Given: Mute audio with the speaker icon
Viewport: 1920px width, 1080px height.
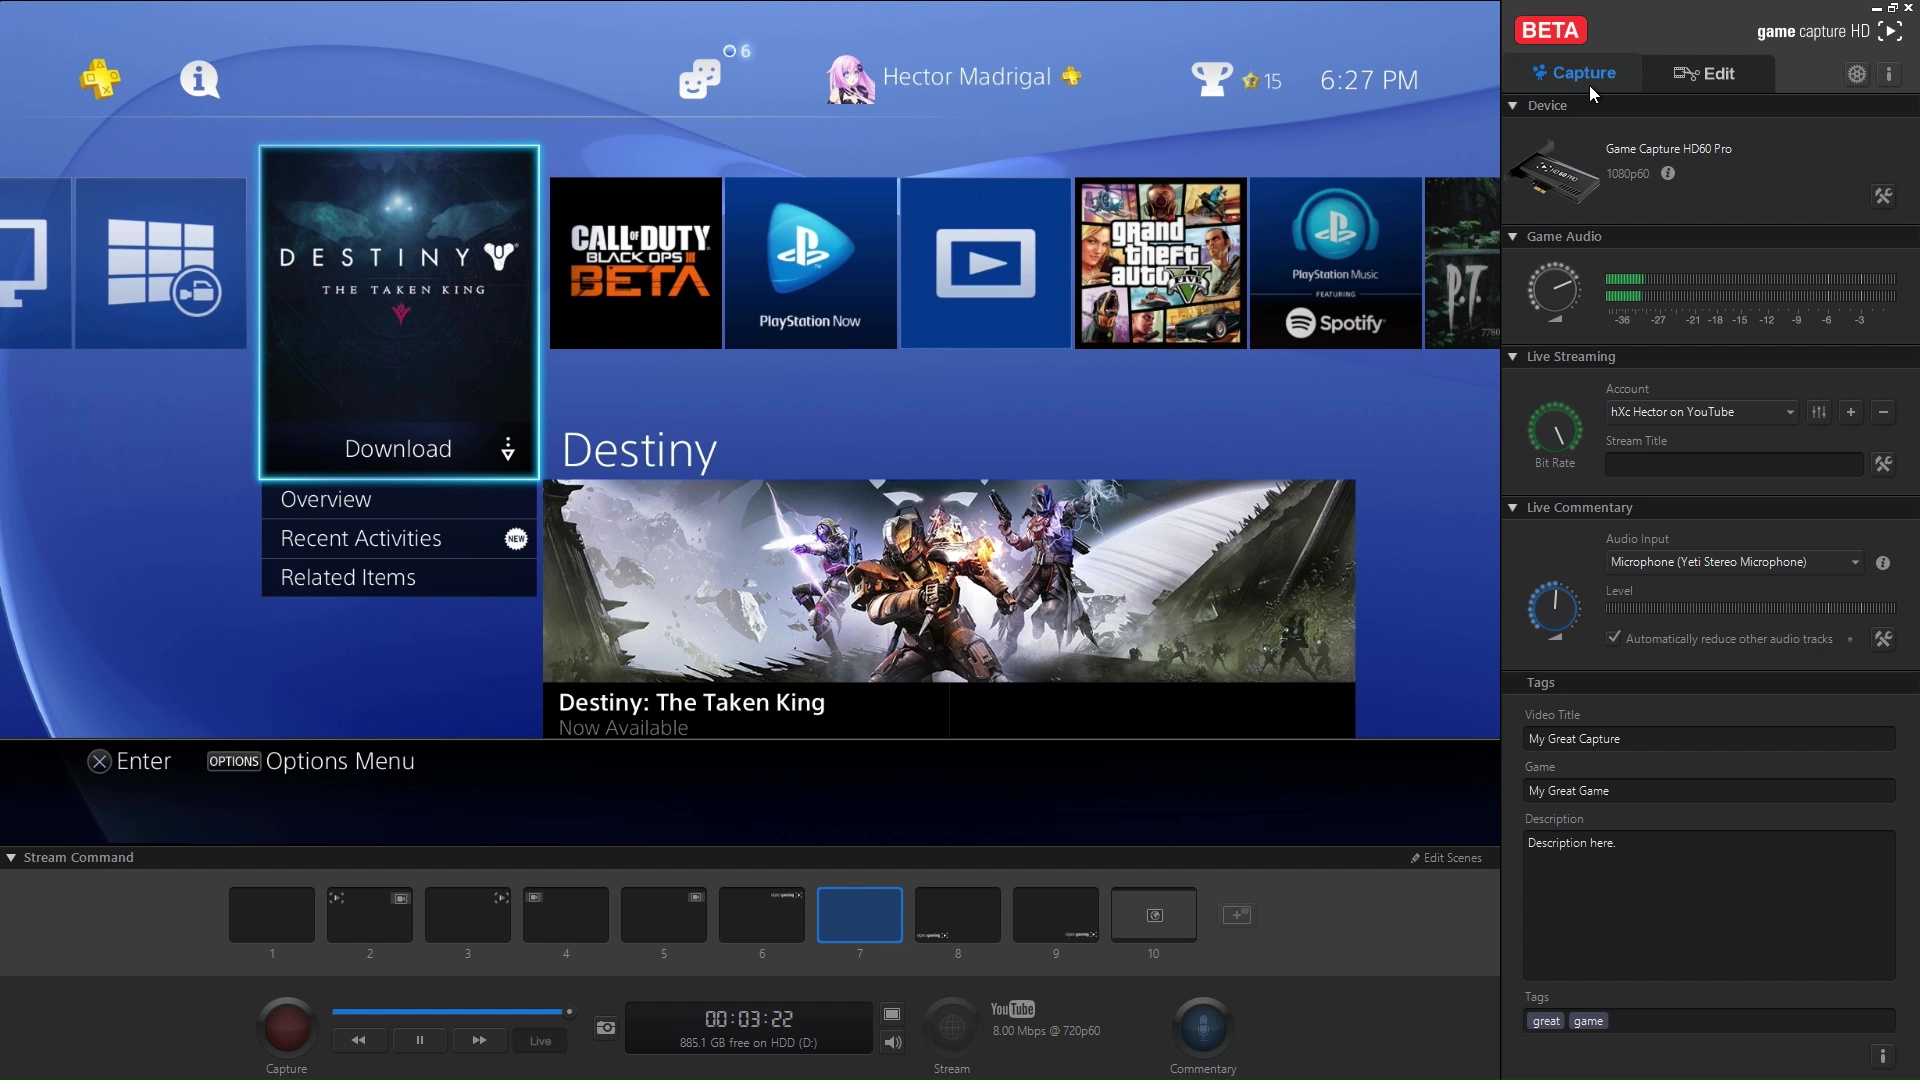Looking at the screenshot, I should 892,1042.
